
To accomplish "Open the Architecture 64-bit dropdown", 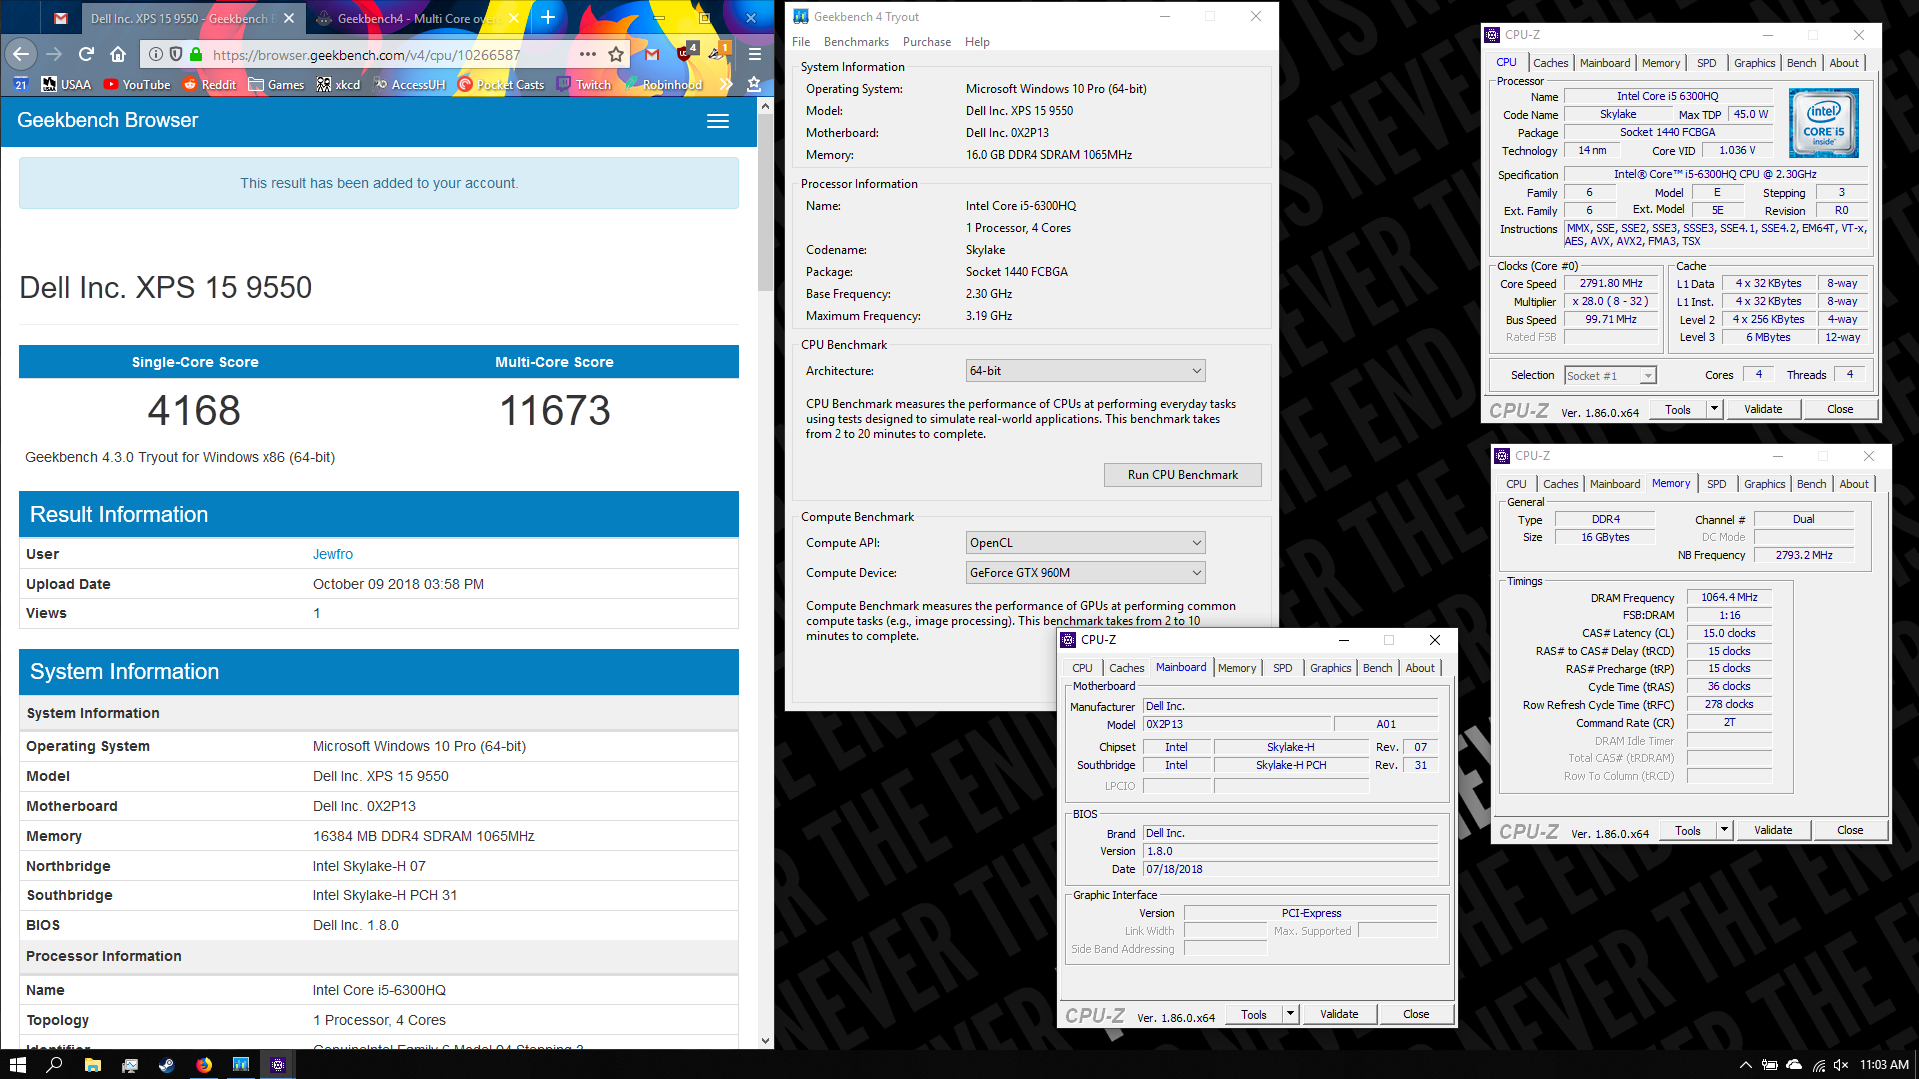I will [1085, 371].
